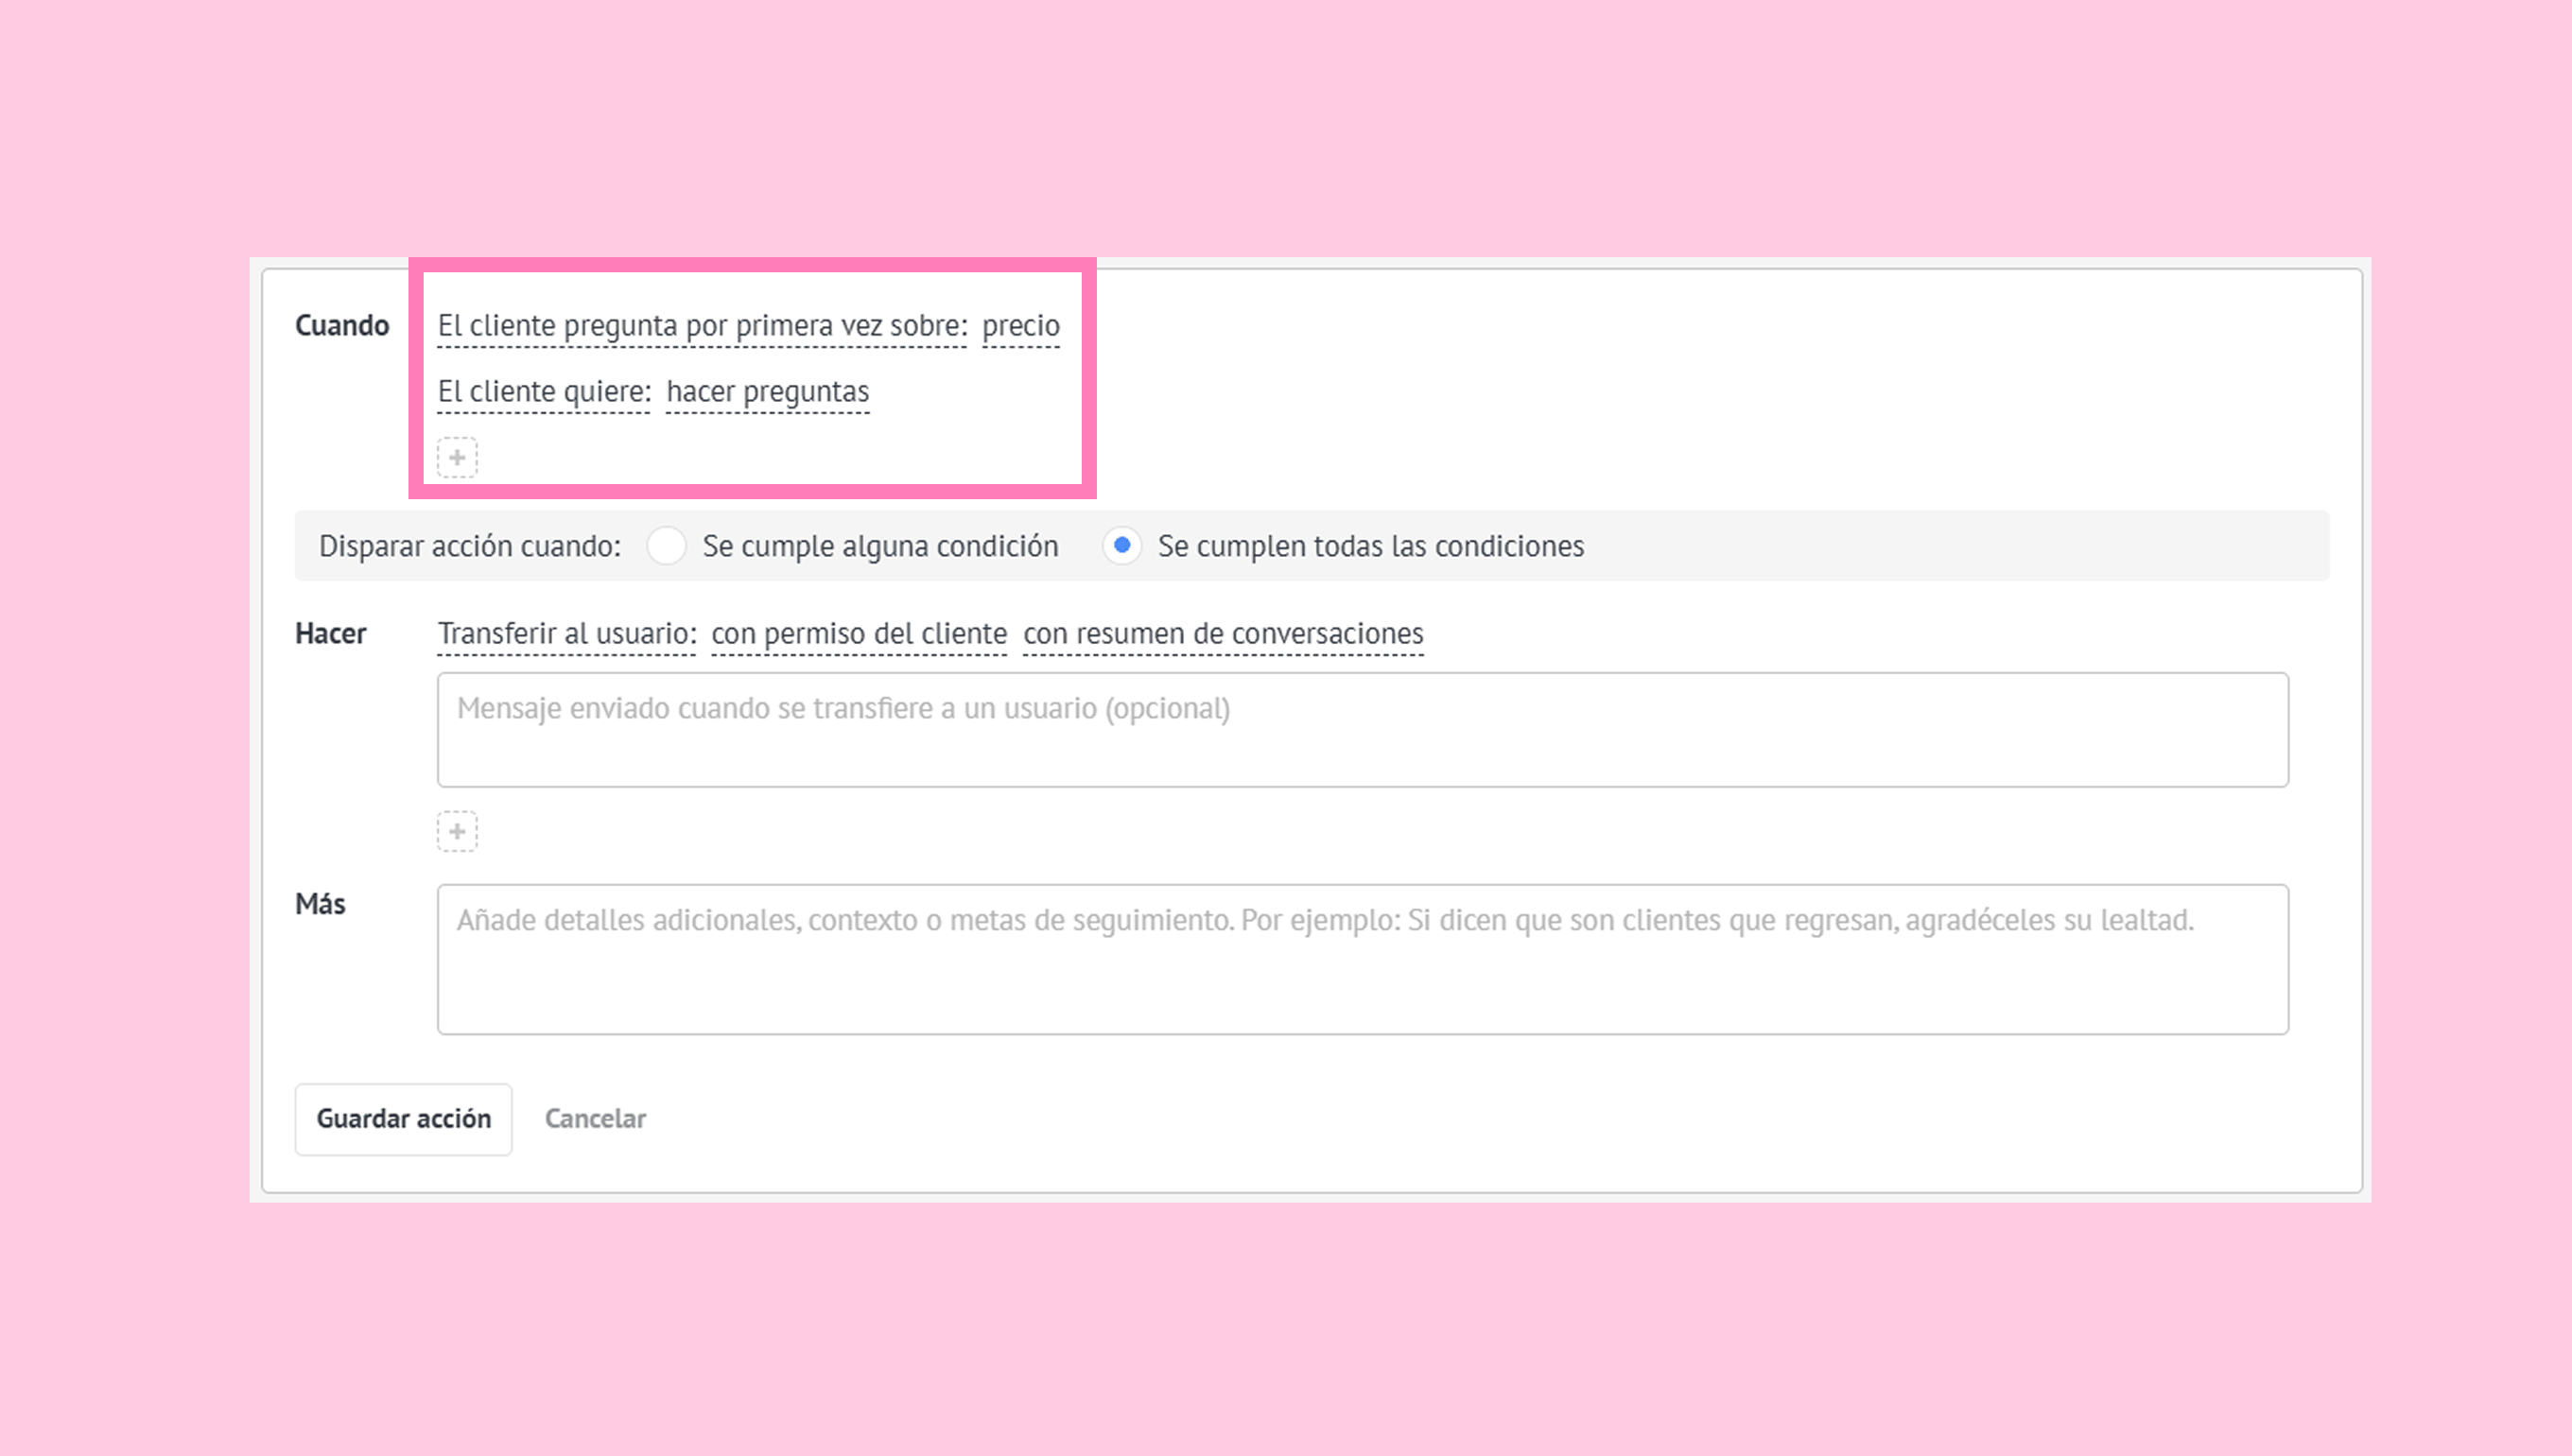Click the Guardar acción button
The width and height of the screenshot is (2572, 1456).
[x=403, y=1119]
